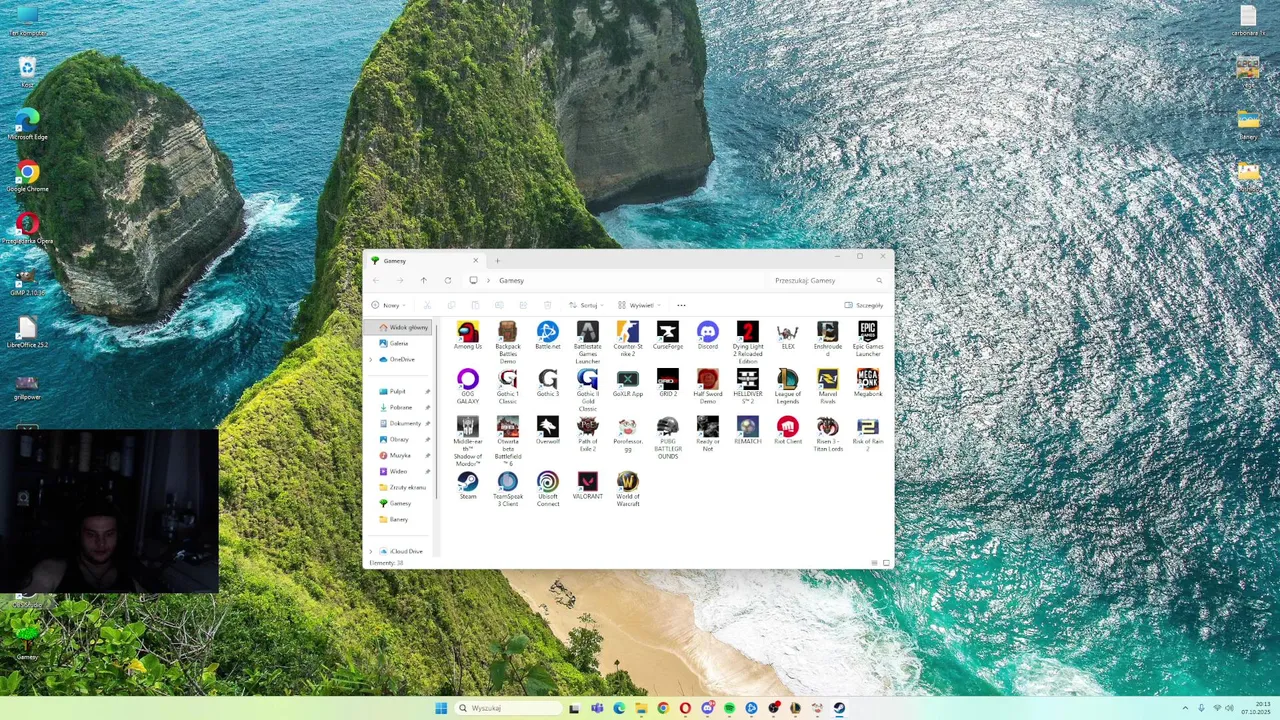Launch the Battle.net shortcut
The width and height of the screenshot is (1280, 720).
click(x=548, y=335)
